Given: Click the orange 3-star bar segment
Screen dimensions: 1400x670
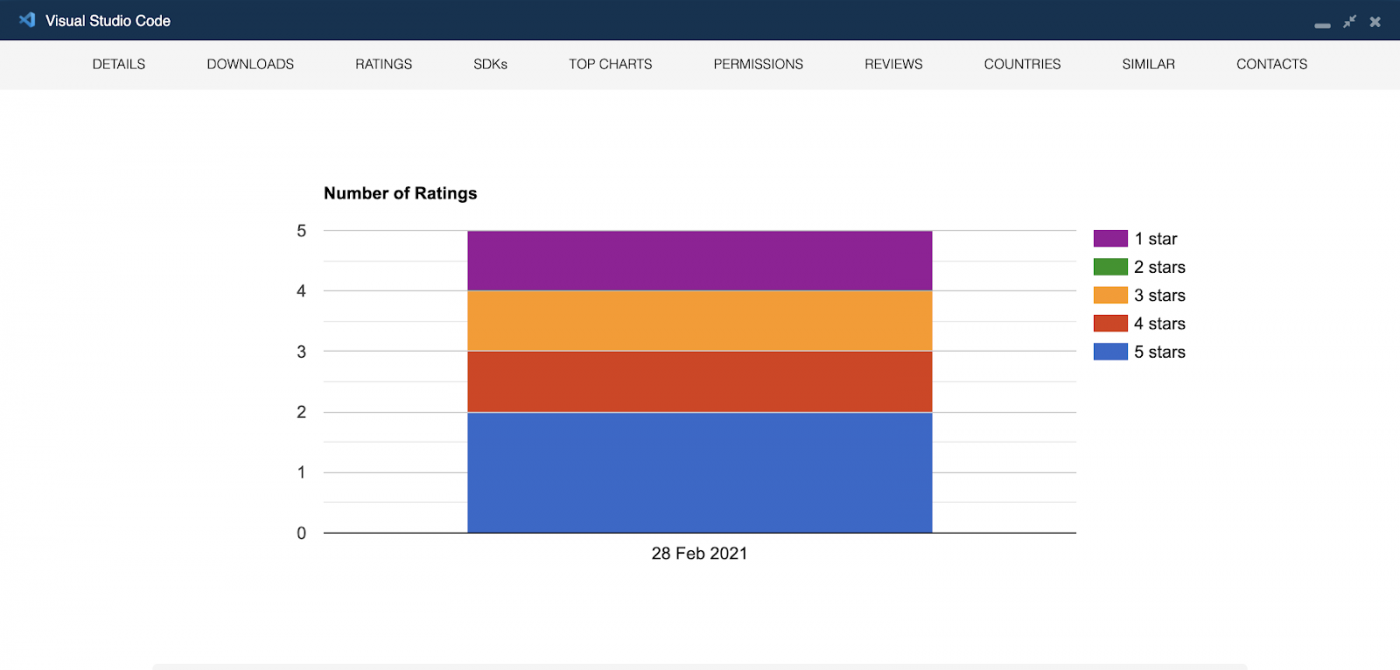Looking at the screenshot, I should point(700,321).
